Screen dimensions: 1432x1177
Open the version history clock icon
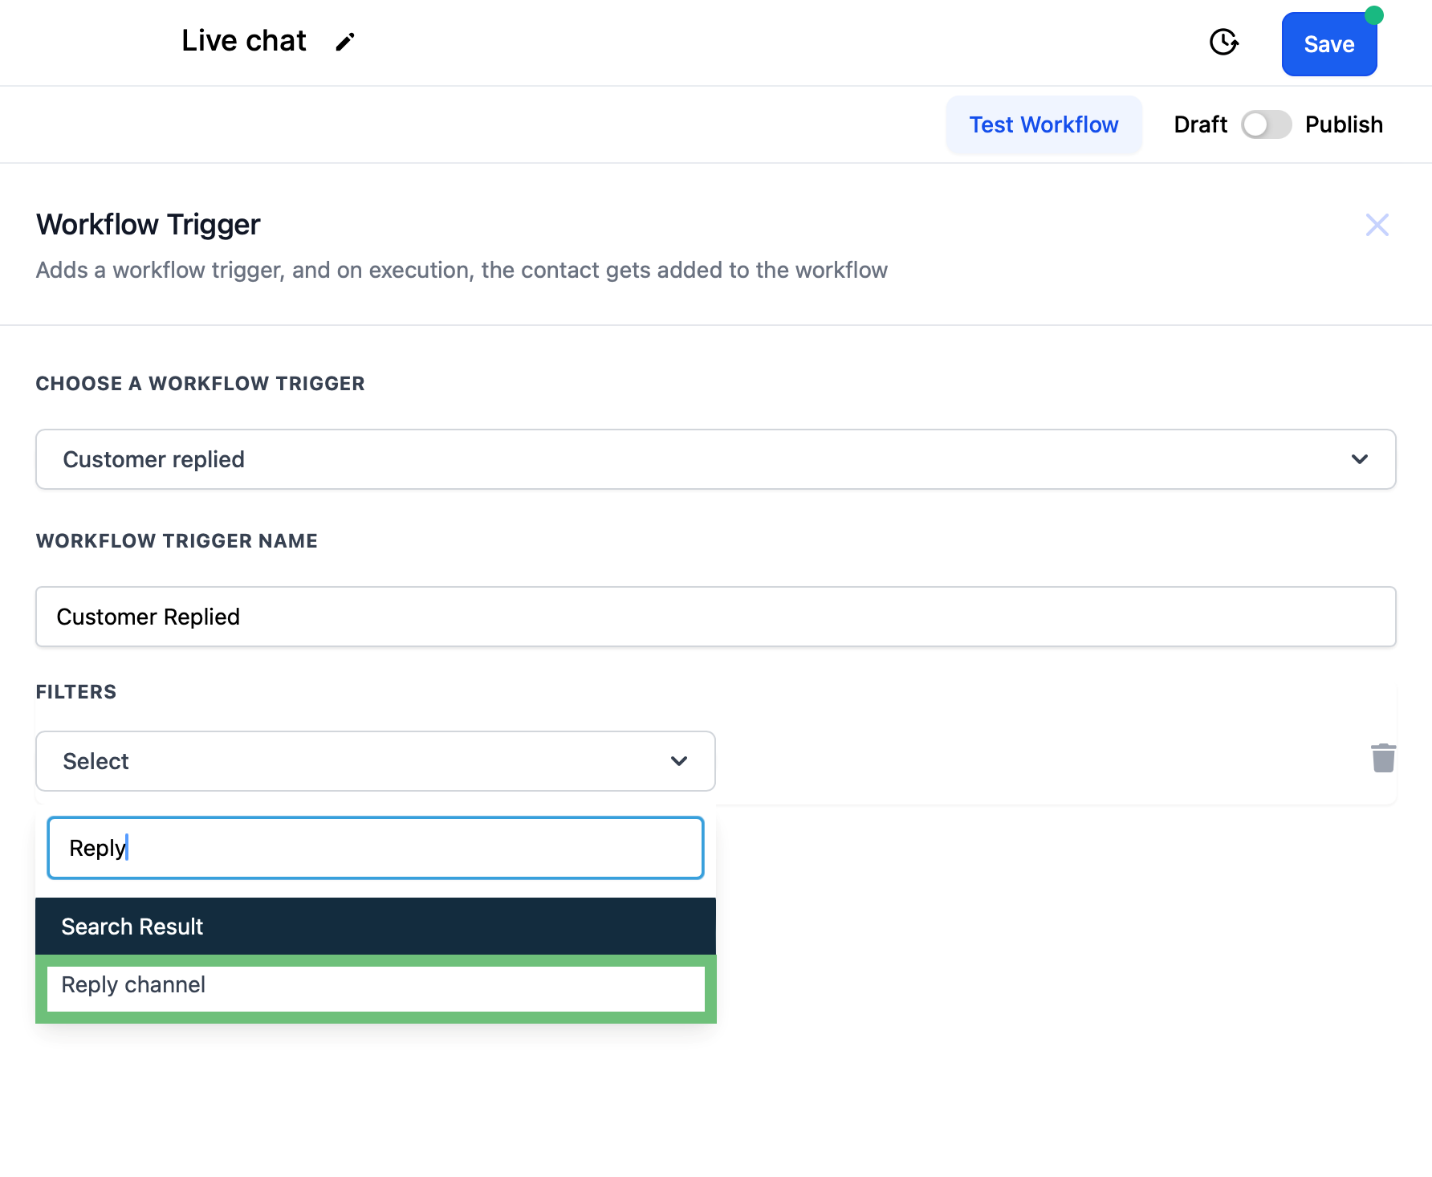pyautogui.click(x=1224, y=42)
